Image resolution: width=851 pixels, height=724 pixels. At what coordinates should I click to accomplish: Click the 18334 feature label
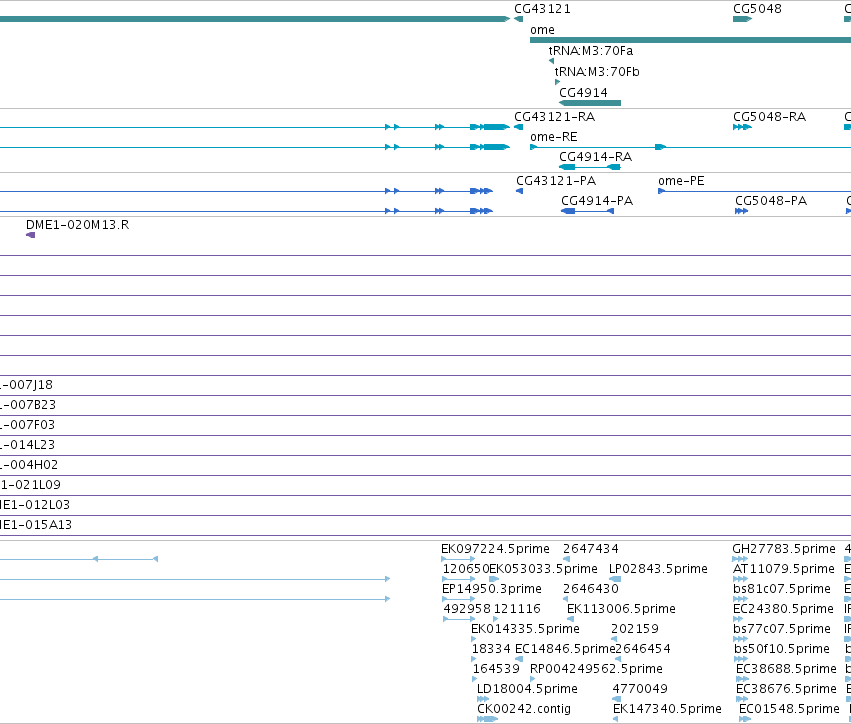[491, 649]
